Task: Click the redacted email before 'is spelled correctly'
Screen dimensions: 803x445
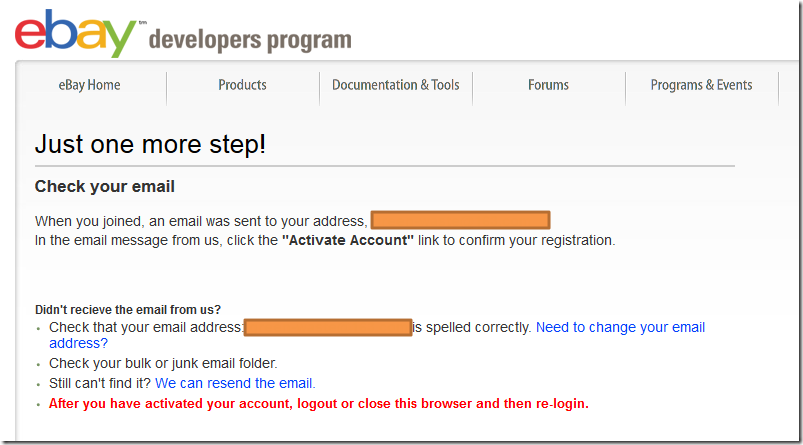Action: pos(328,327)
